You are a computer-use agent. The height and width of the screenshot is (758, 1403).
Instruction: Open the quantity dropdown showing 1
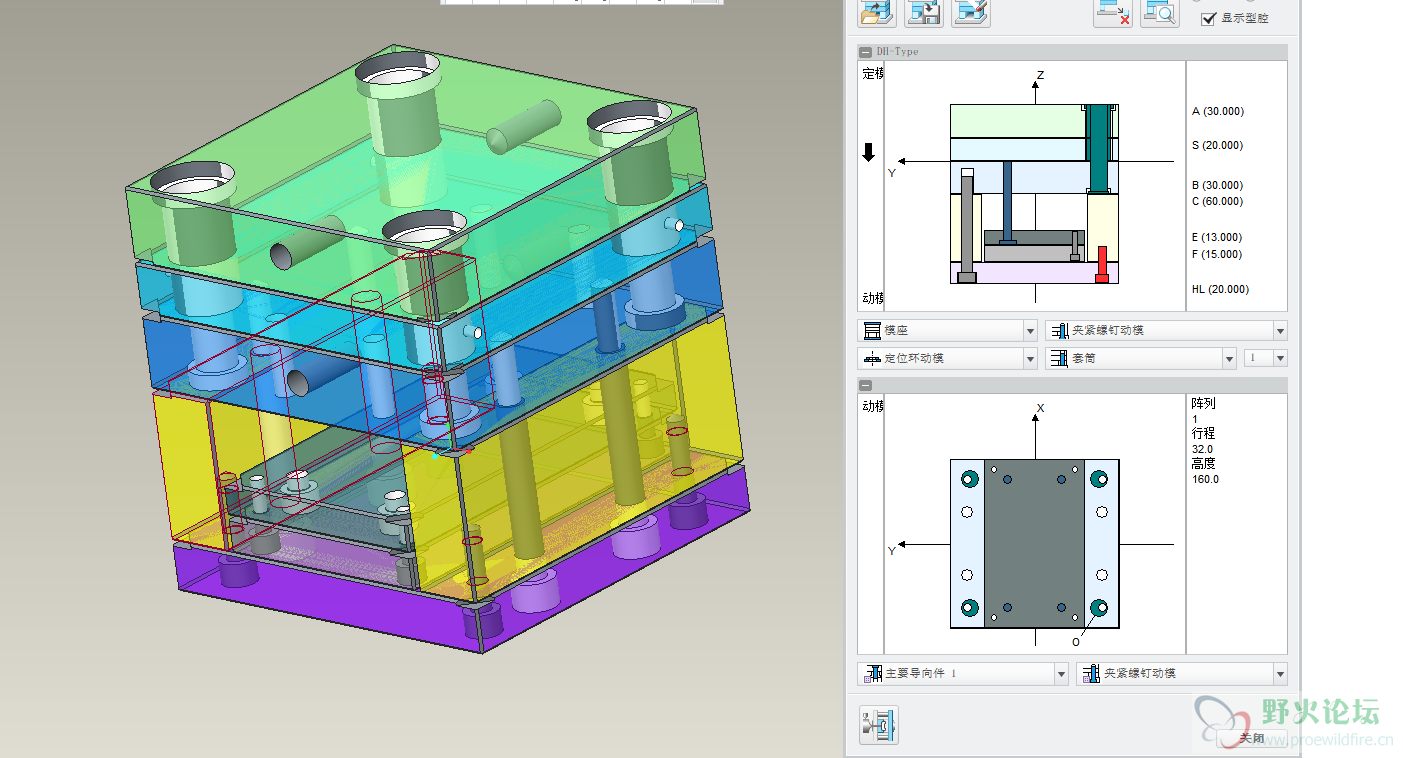[1265, 358]
